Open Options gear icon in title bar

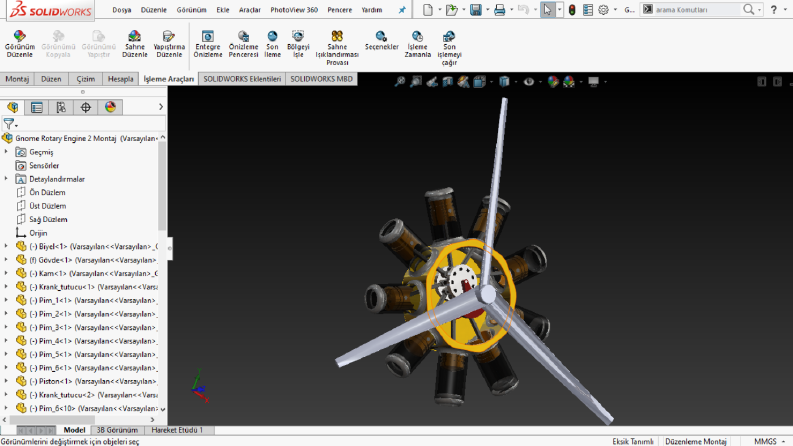(603, 10)
